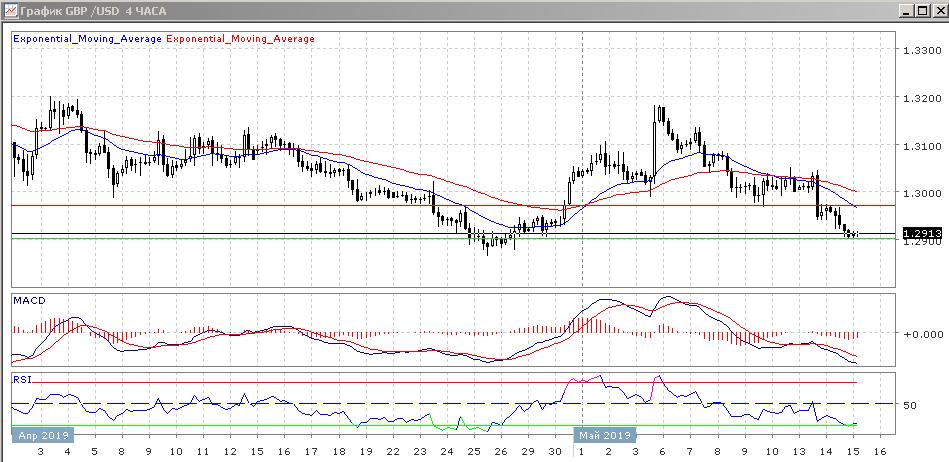Click the MACD indicator label
This screenshot has height=462, width=949.
pyautogui.click(x=29, y=300)
